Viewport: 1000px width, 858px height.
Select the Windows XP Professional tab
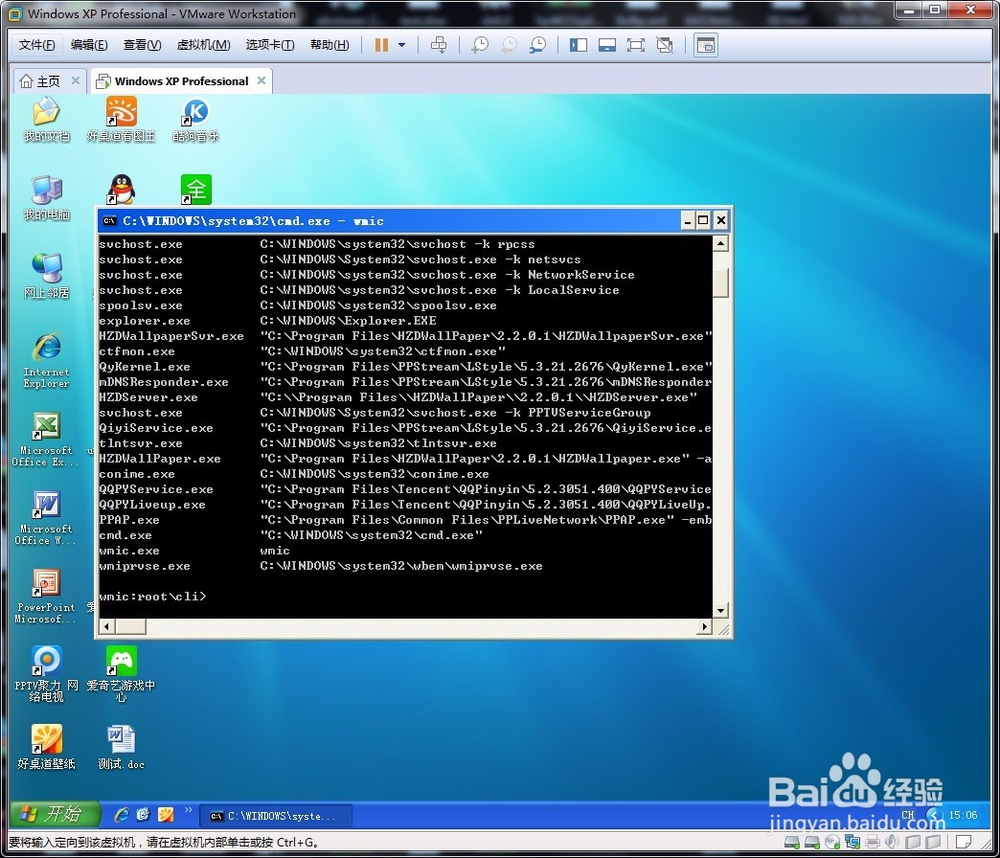(x=181, y=81)
